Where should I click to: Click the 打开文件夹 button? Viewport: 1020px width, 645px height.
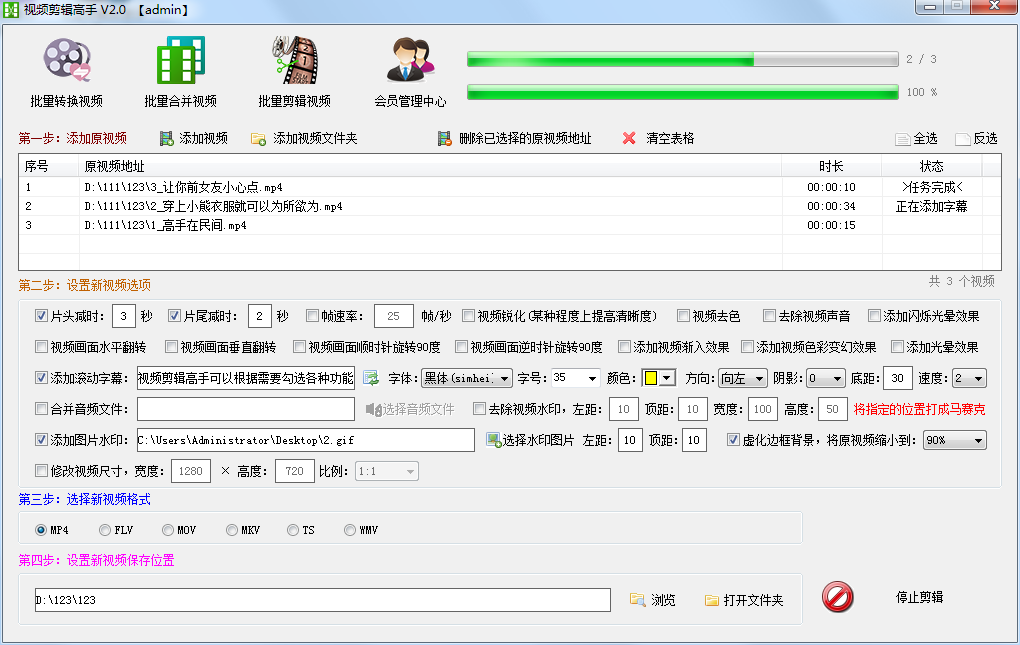743,599
